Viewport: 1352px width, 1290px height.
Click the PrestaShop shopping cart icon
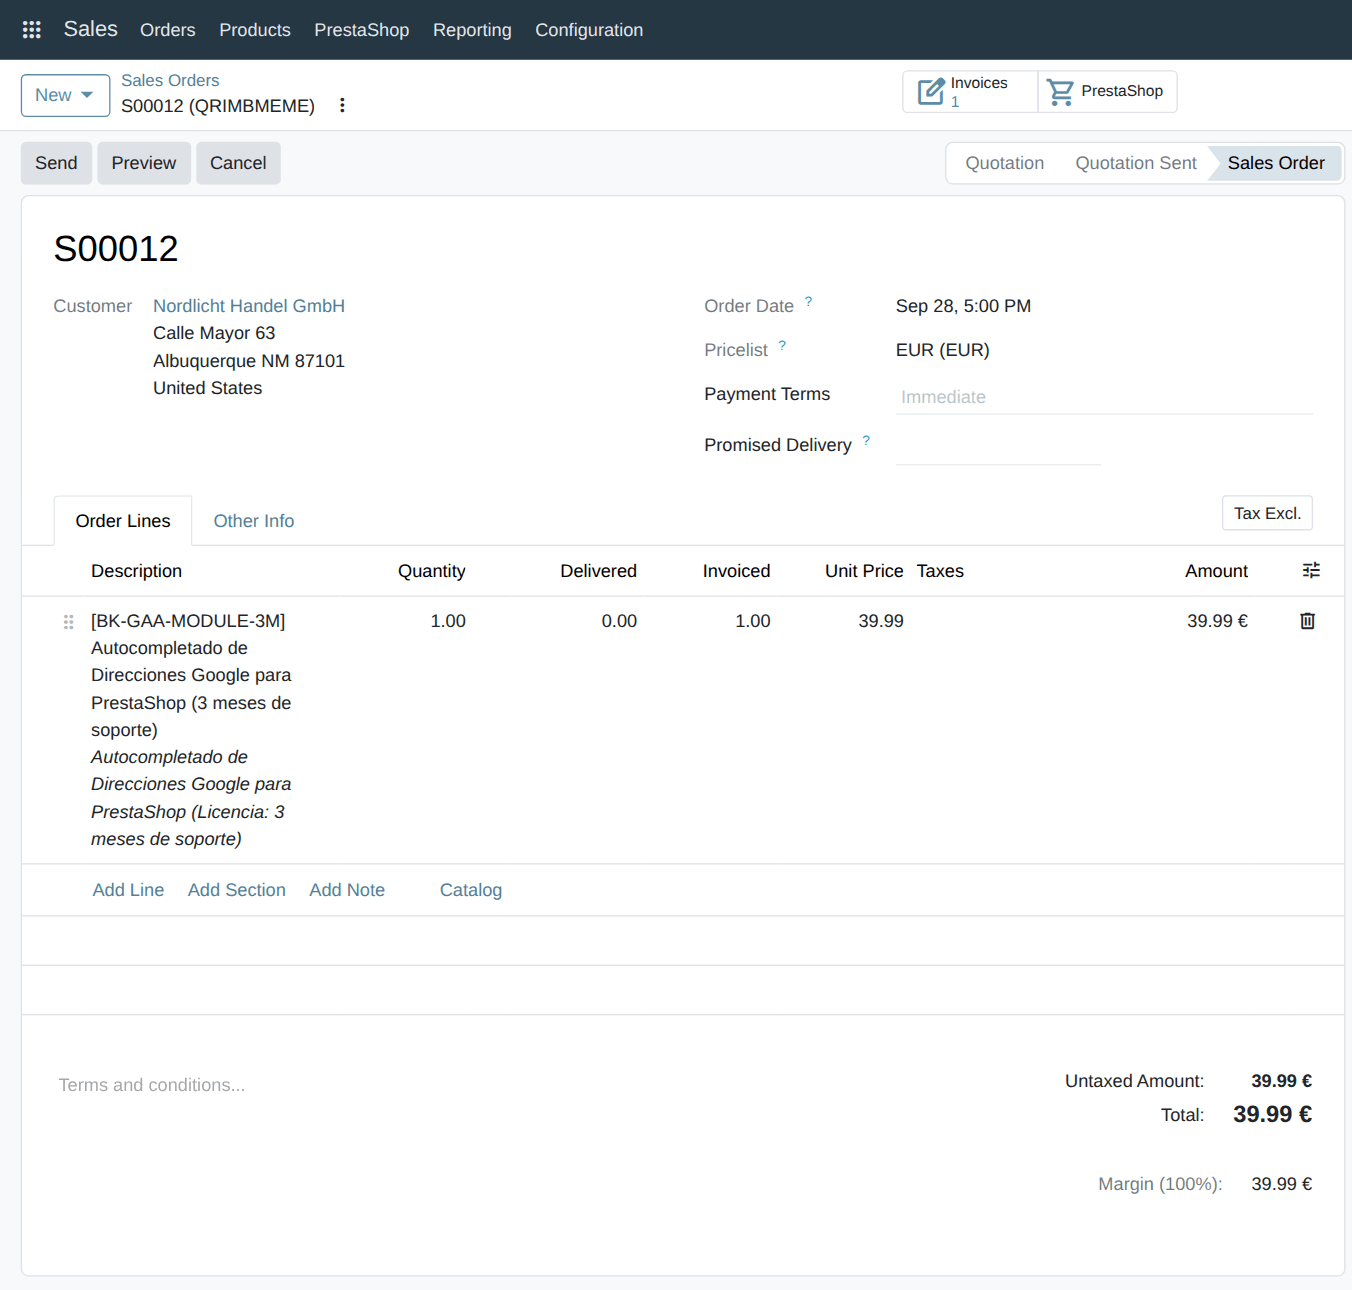pos(1060,92)
